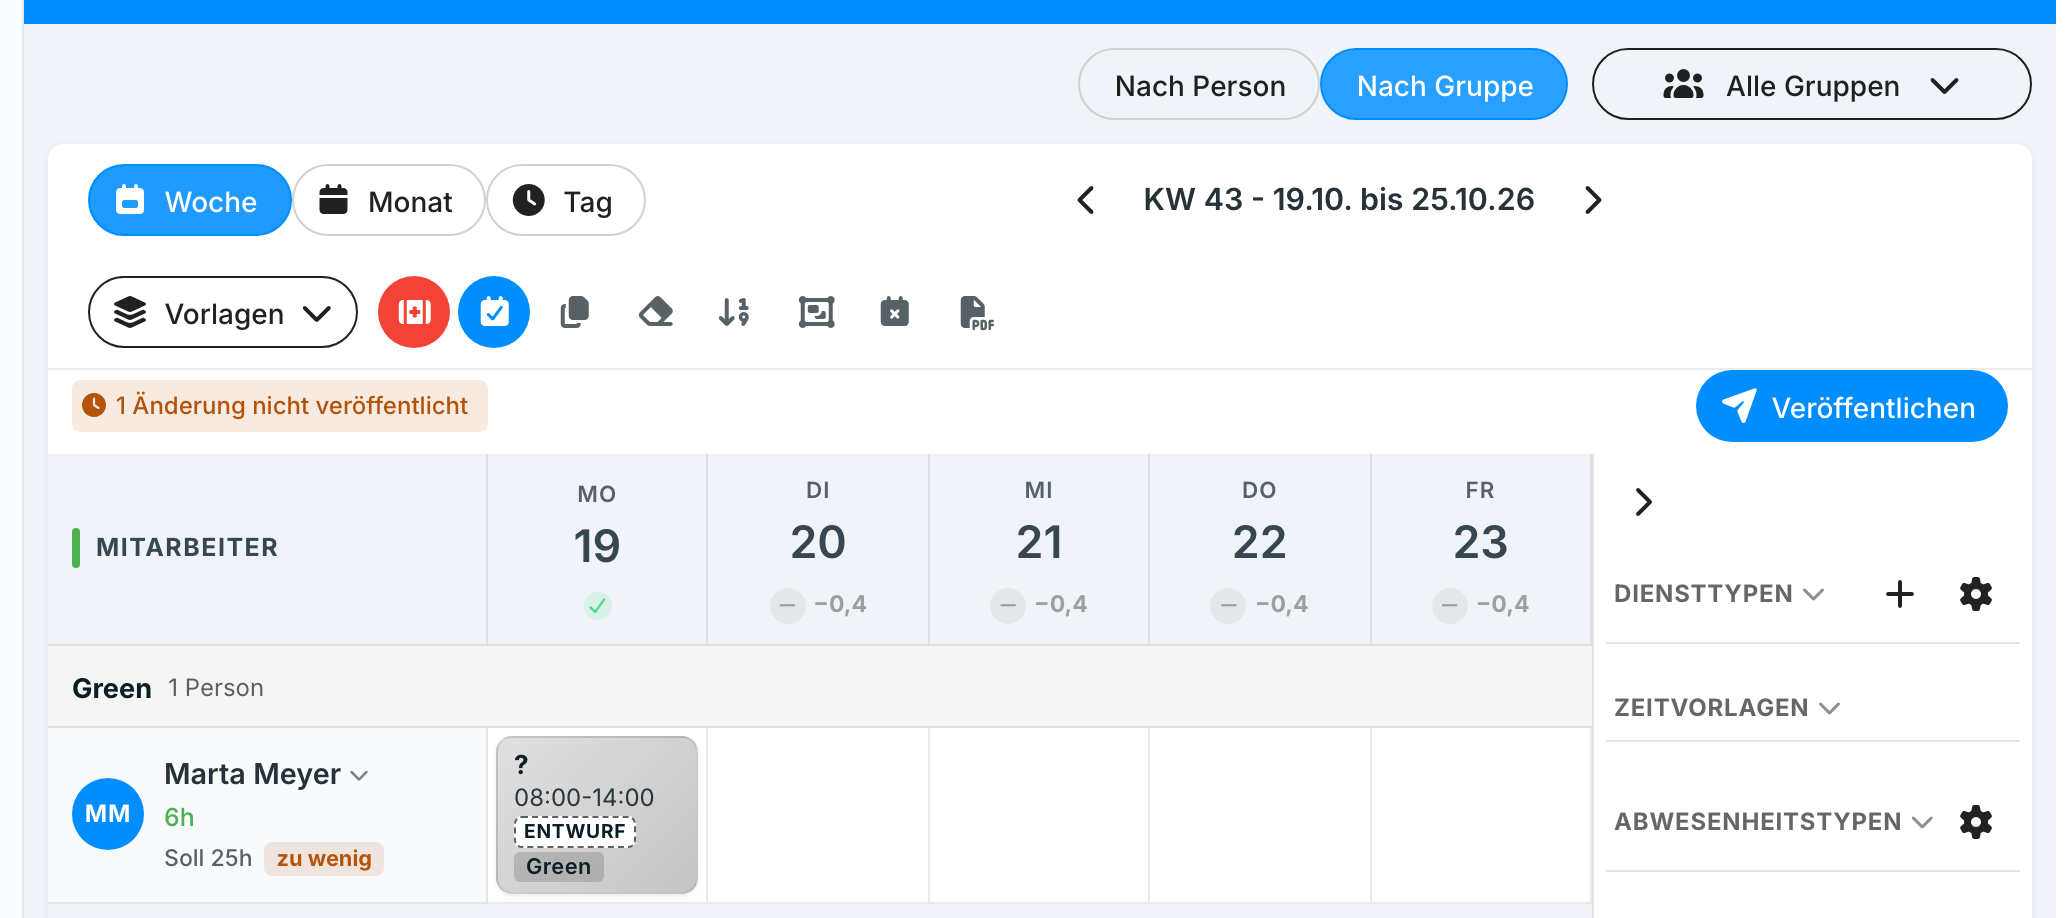Select the Monat tab
Screen dimensions: 2072x918
click(388, 201)
